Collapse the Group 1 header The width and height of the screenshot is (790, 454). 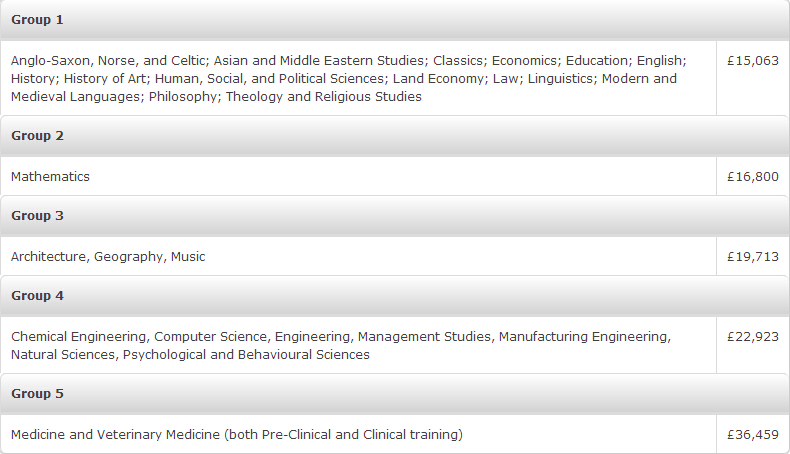point(395,20)
